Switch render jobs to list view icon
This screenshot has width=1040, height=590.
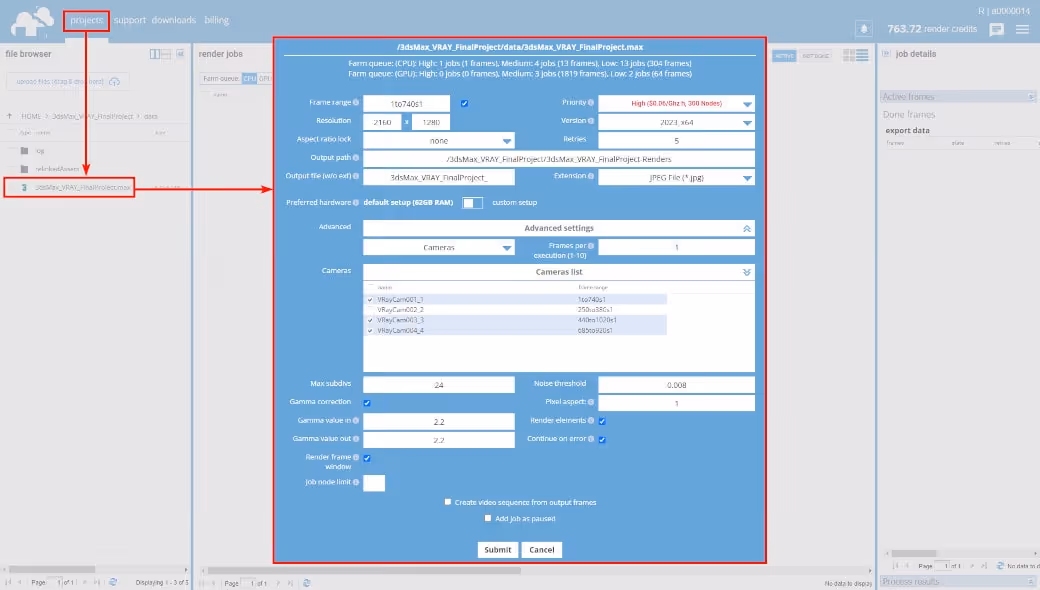pos(862,56)
